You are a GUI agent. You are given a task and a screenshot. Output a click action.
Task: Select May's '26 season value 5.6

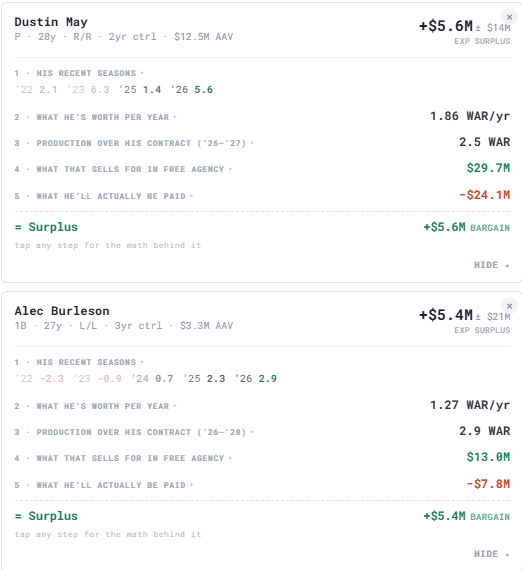204,89
